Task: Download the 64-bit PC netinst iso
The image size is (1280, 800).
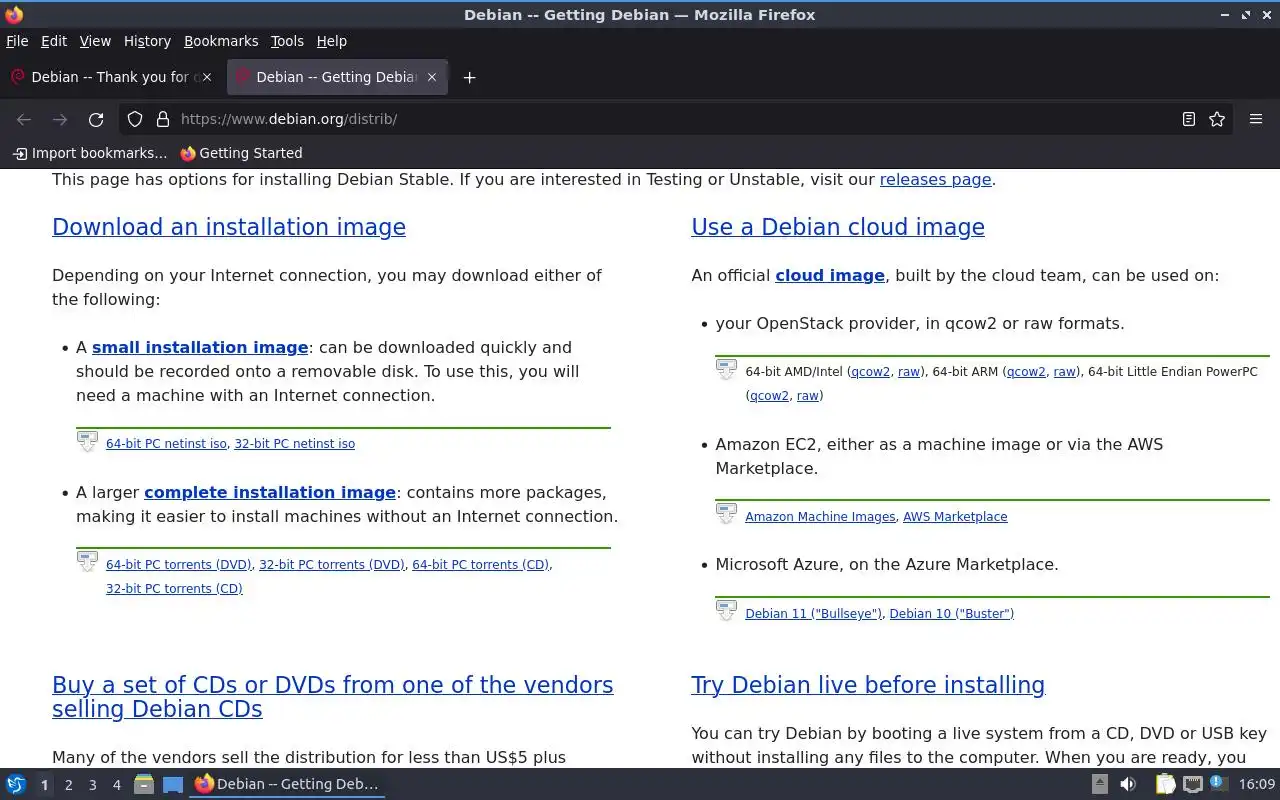Action: coord(166,443)
